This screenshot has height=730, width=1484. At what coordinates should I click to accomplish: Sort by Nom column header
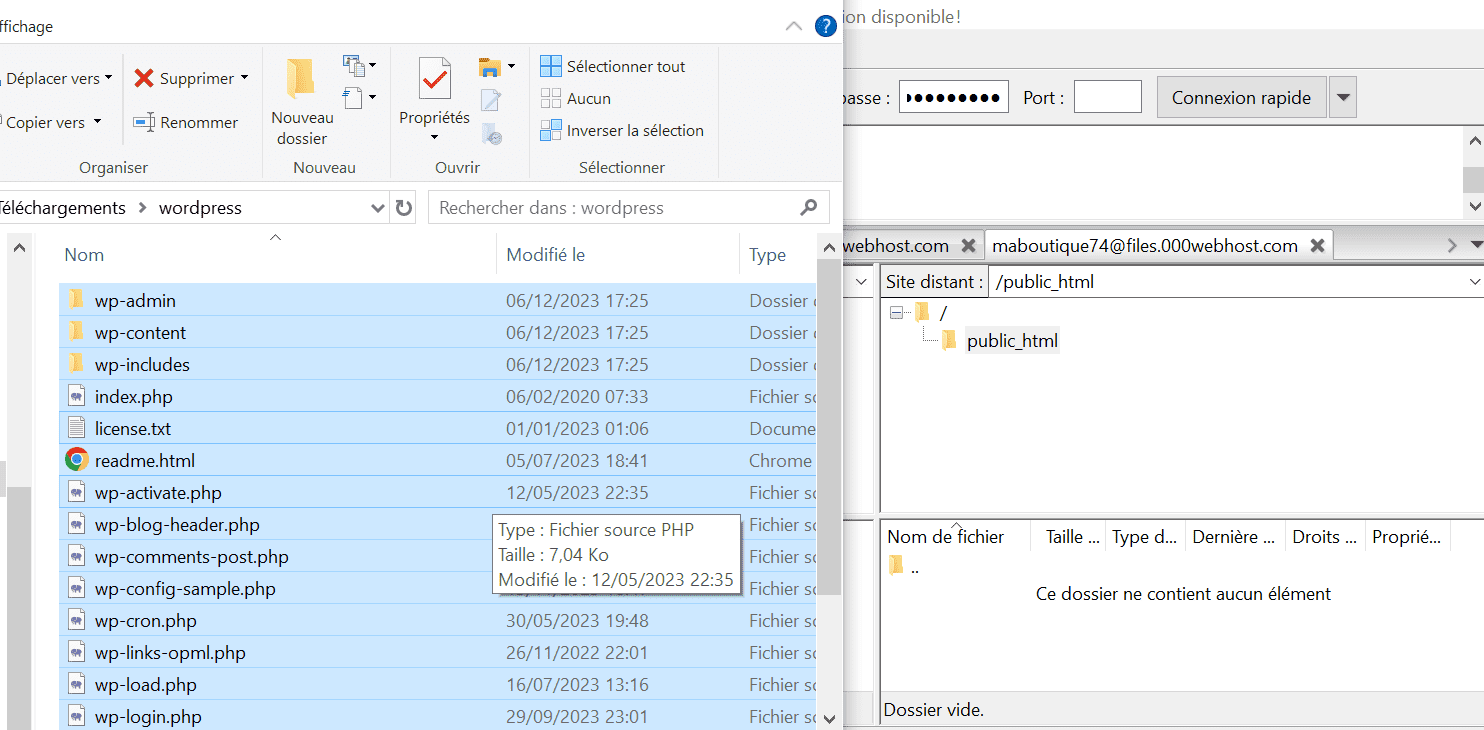[x=84, y=255]
